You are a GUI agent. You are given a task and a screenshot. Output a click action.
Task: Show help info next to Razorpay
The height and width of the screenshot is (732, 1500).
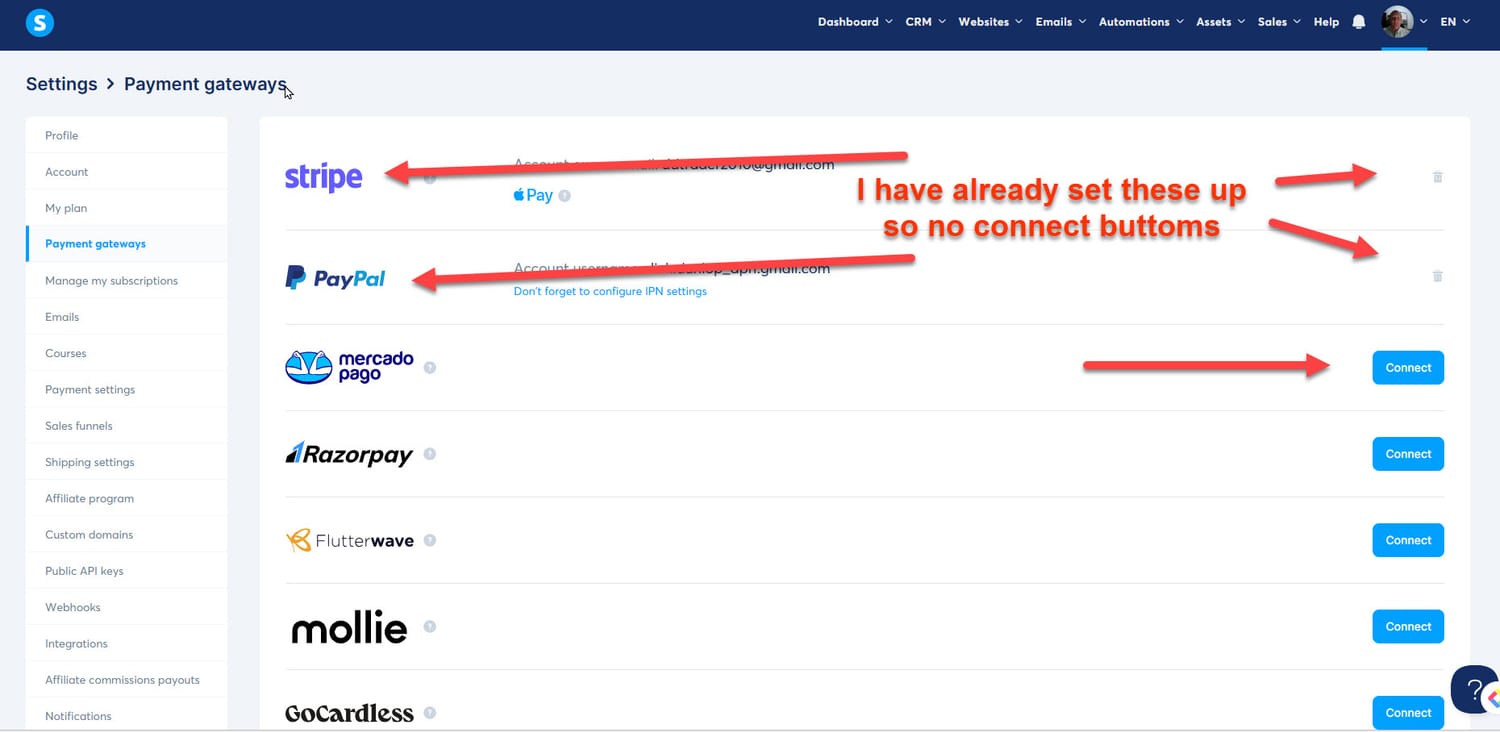(430, 454)
